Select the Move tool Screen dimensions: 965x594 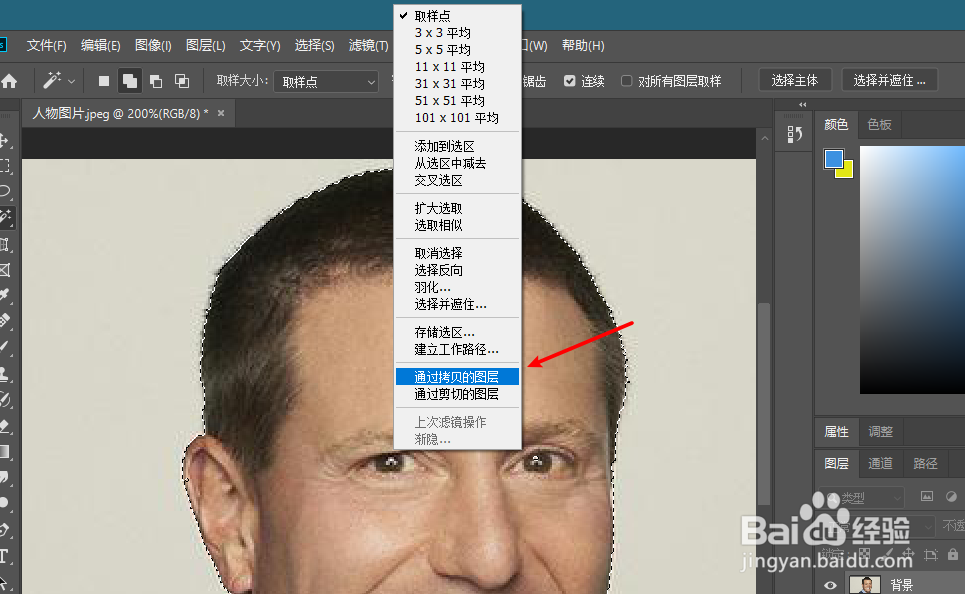click(9, 139)
